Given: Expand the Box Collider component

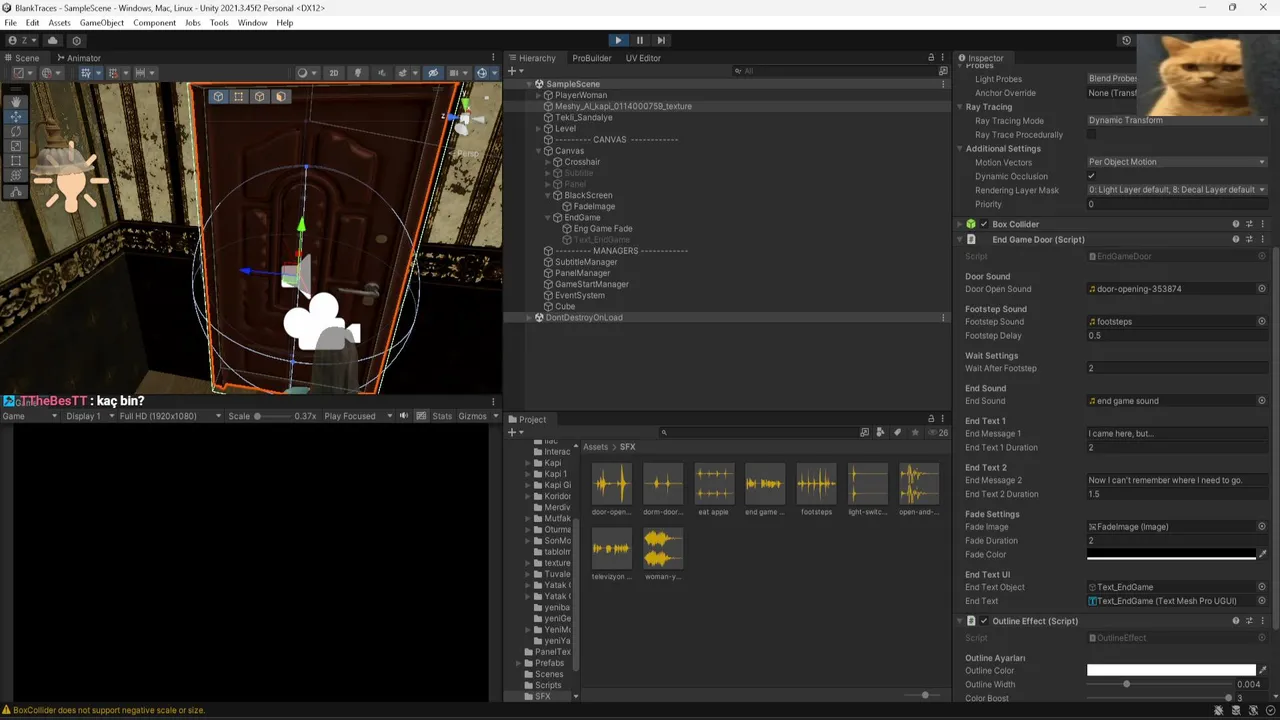Looking at the screenshot, I should point(960,225).
